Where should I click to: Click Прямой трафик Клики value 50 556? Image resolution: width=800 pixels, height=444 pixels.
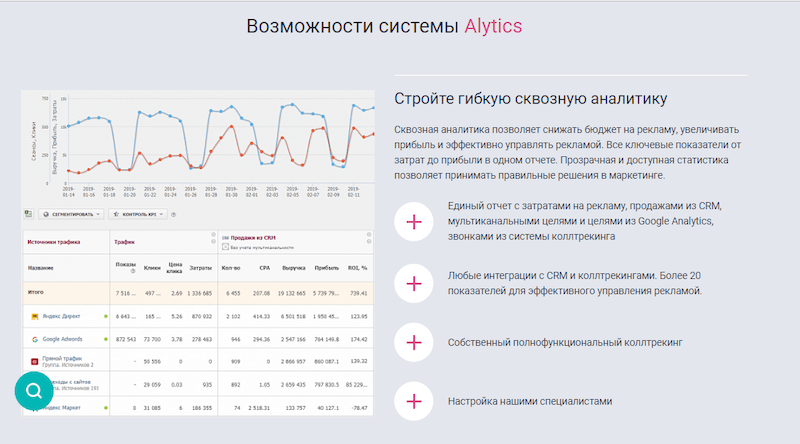coord(152,362)
